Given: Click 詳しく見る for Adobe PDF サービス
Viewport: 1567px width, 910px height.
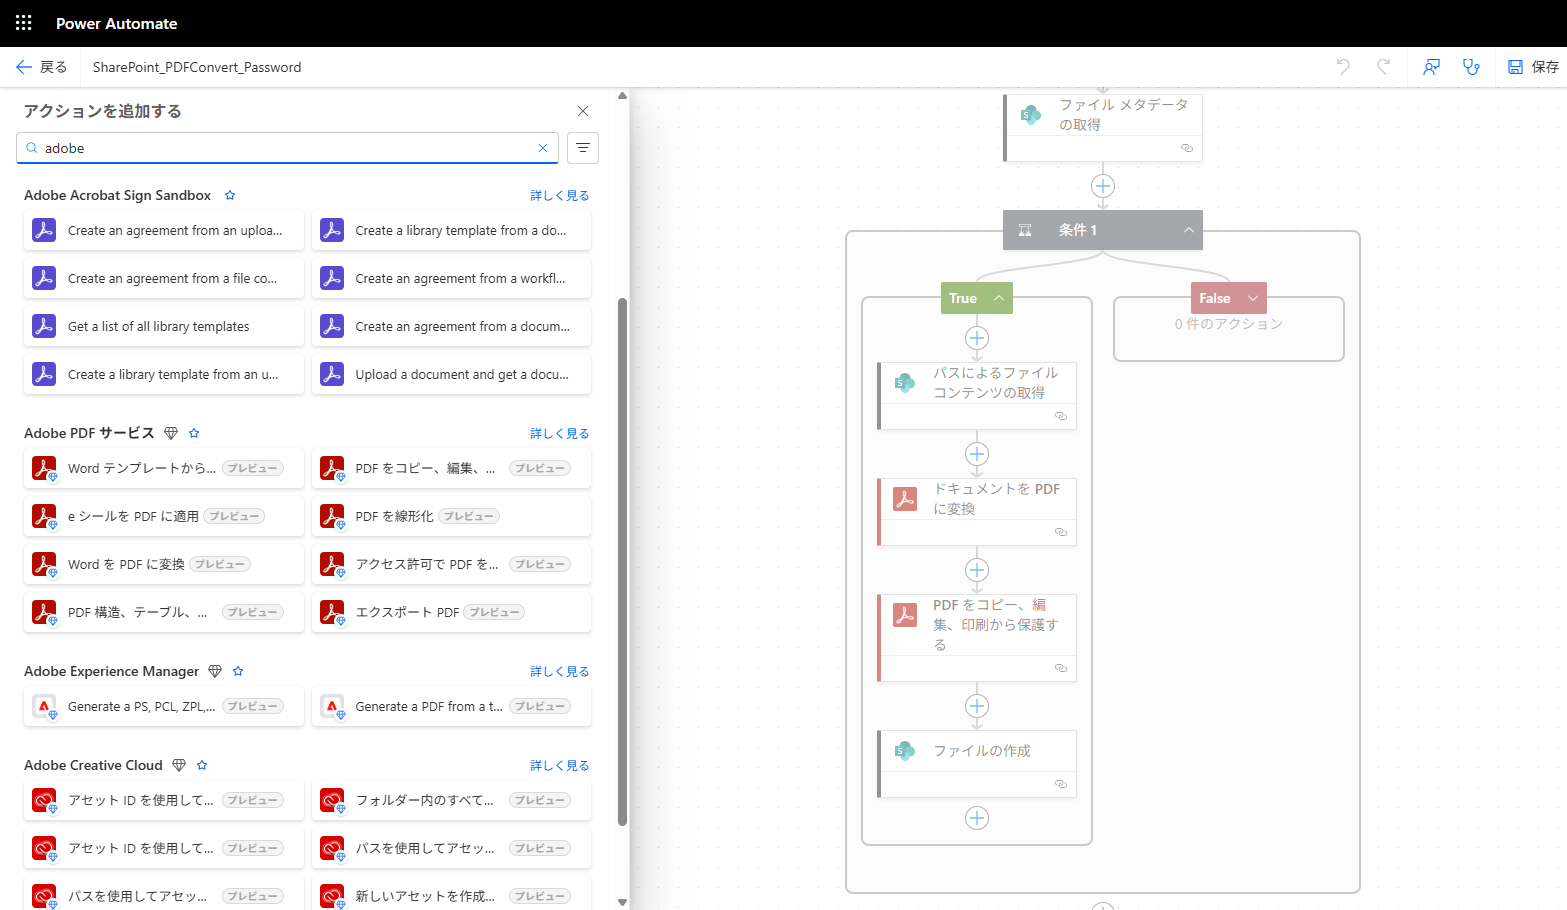Looking at the screenshot, I should (x=560, y=433).
